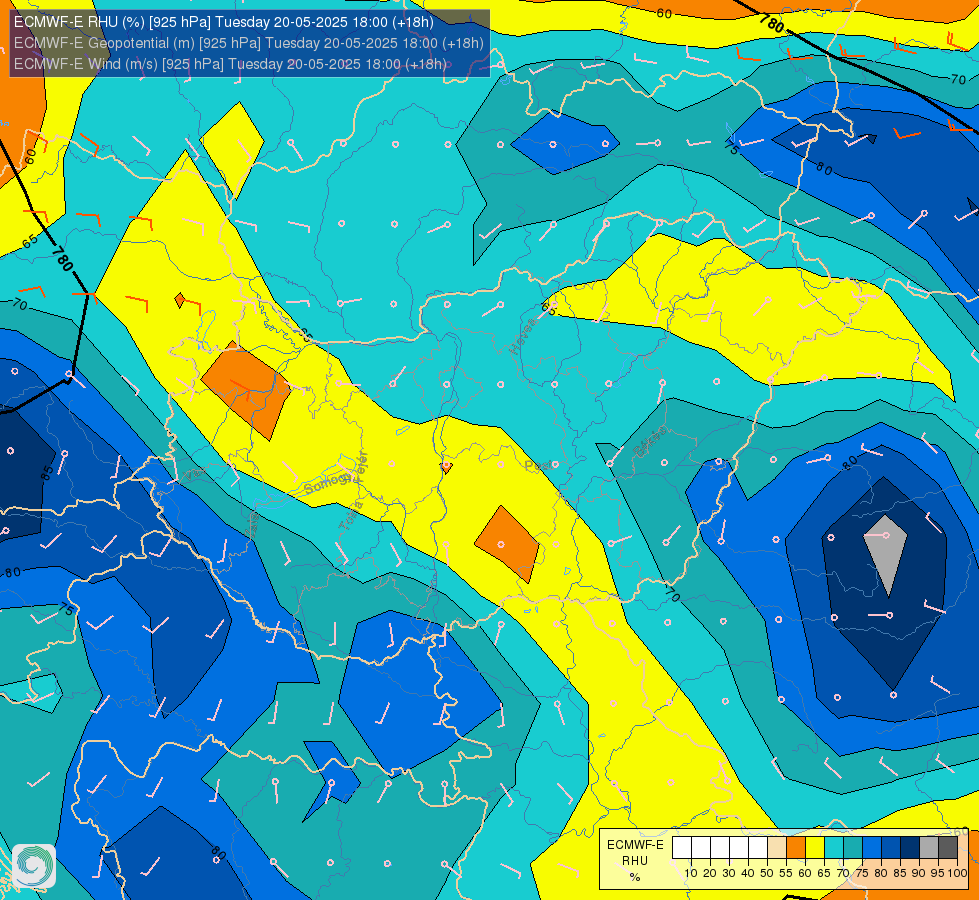This screenshot has height=900, width=979.
Task: Pick the yellow 60-65% legend swatch
Action: pyautogui.click(x=815, y=848)
